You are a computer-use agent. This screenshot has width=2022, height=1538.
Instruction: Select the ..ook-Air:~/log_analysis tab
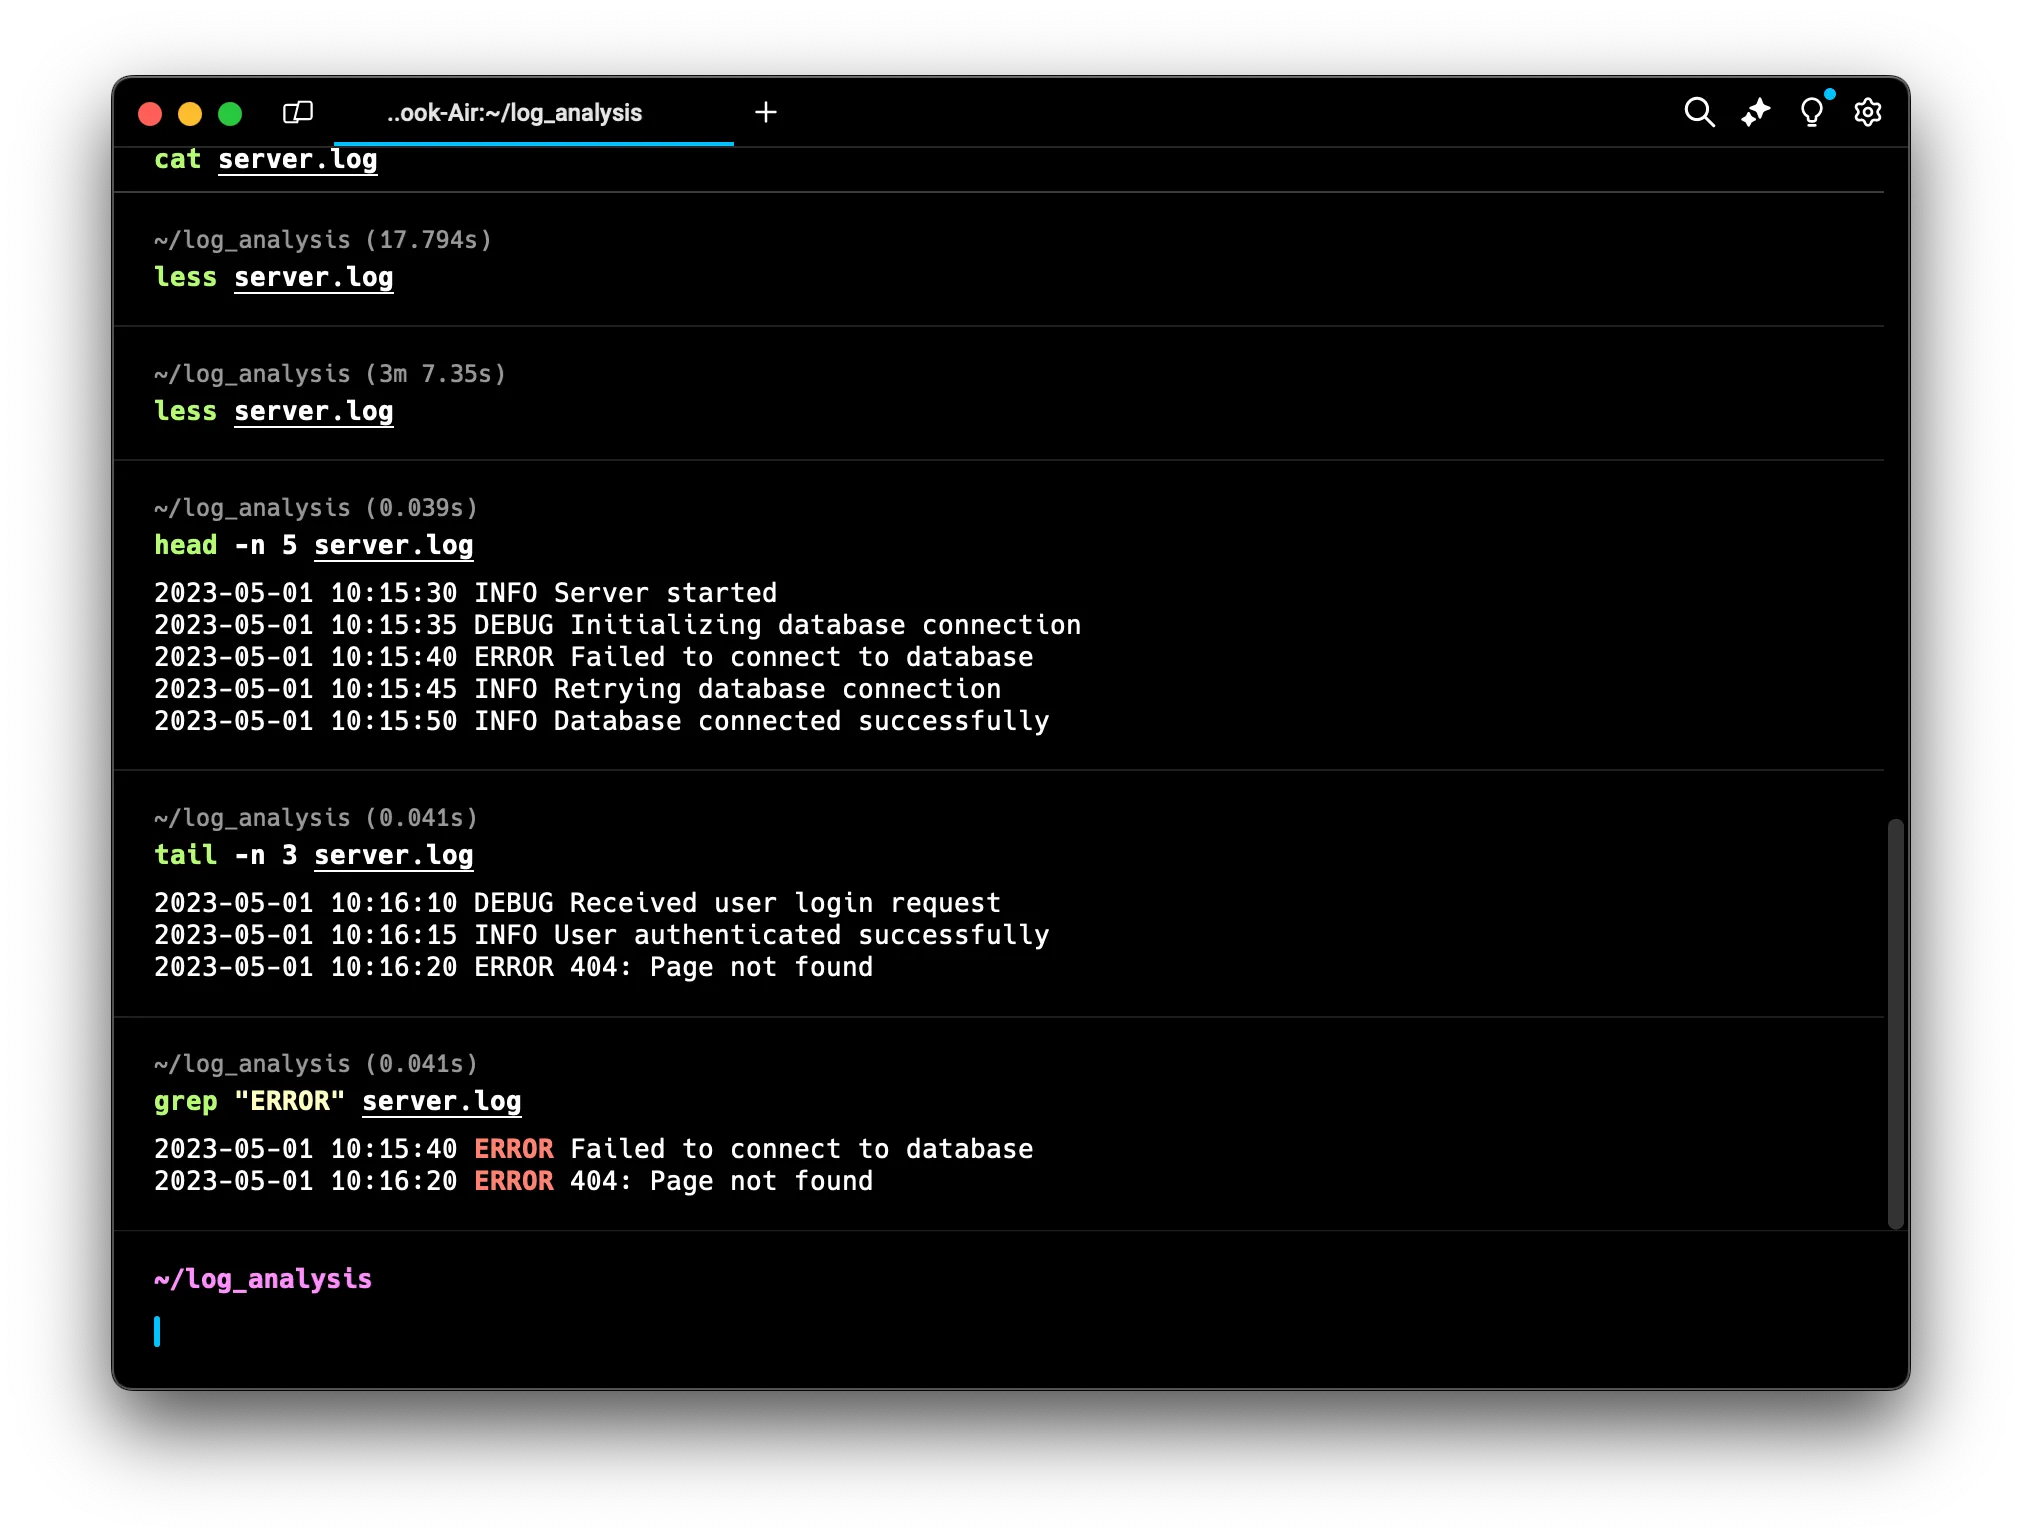click(x=514, y=113)
